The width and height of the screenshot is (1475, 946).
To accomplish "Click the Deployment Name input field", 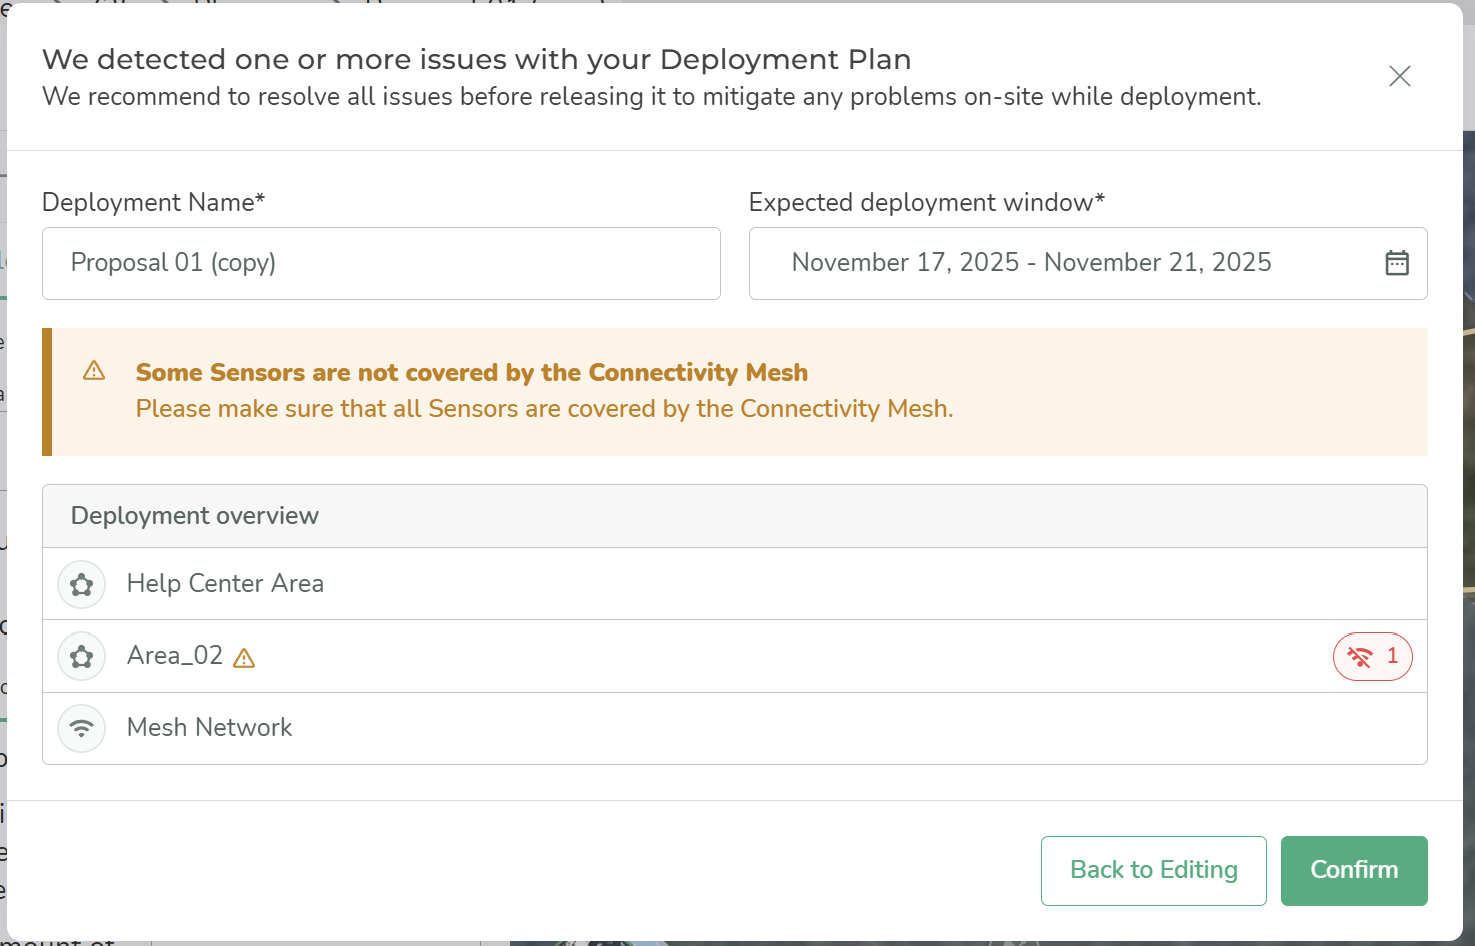I will [x=381, y=263].
